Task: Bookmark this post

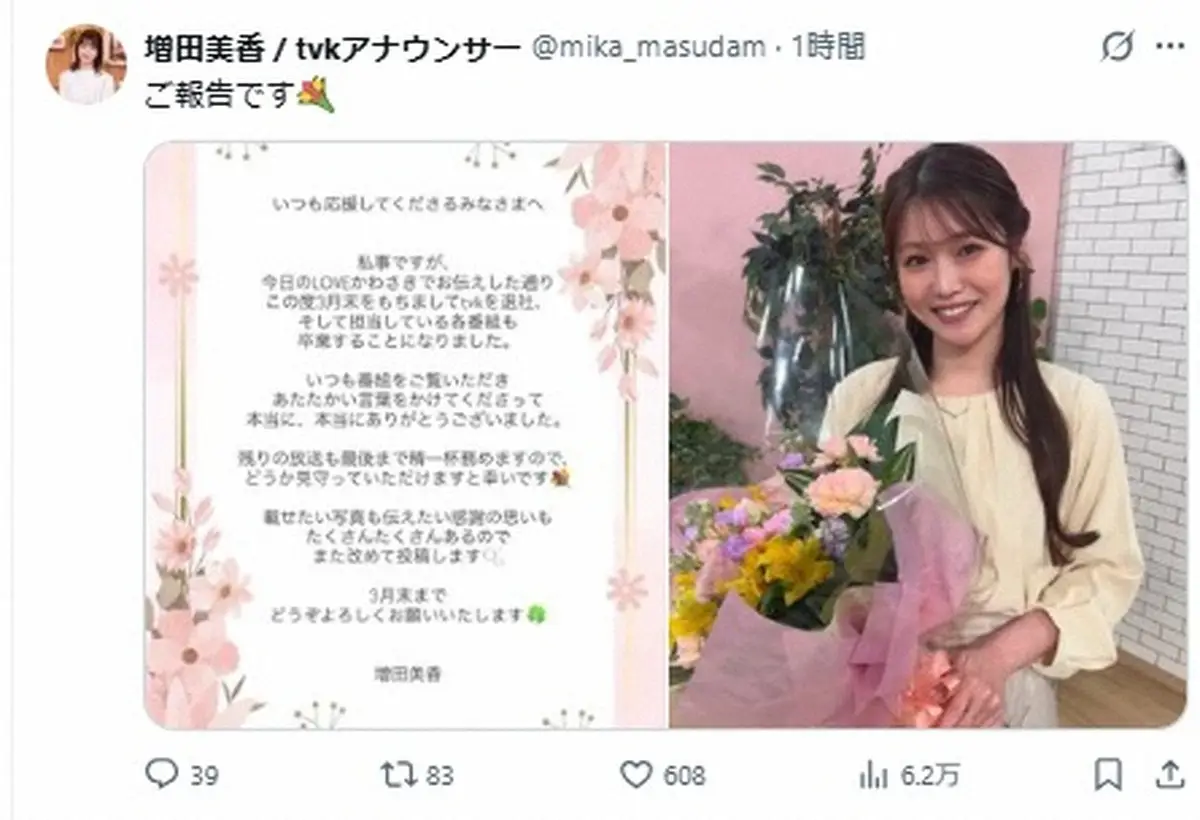Action: pyautogui.click(x=1108, y=774)
